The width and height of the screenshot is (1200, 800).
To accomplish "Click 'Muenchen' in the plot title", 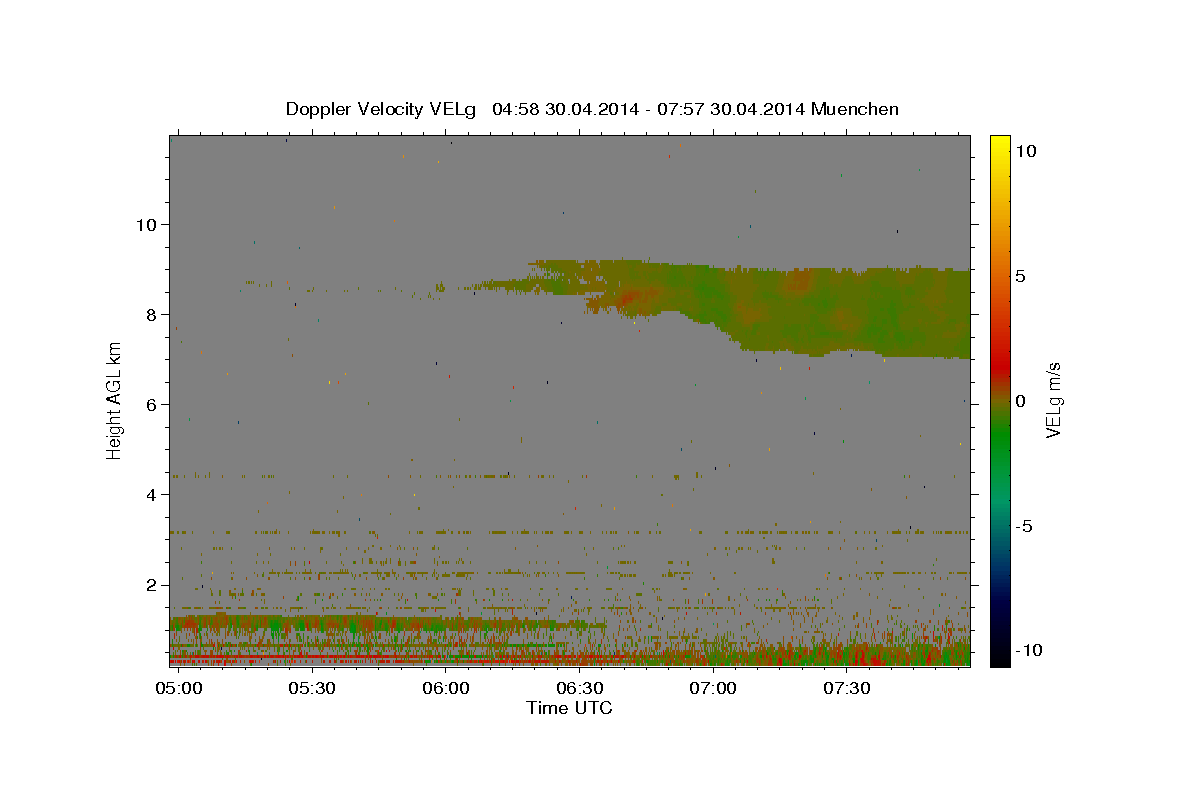I will (856, 109).
